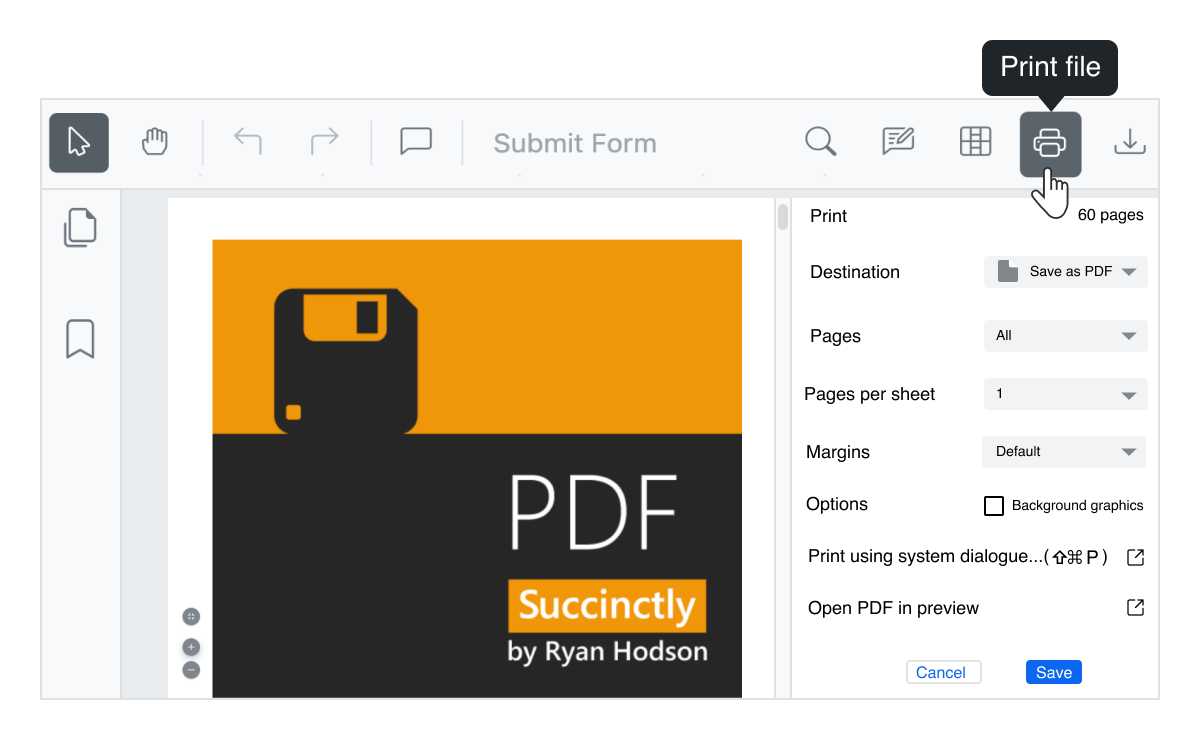Activate the hand pan tool
The image size is (1200, 740).
point(154,142)
